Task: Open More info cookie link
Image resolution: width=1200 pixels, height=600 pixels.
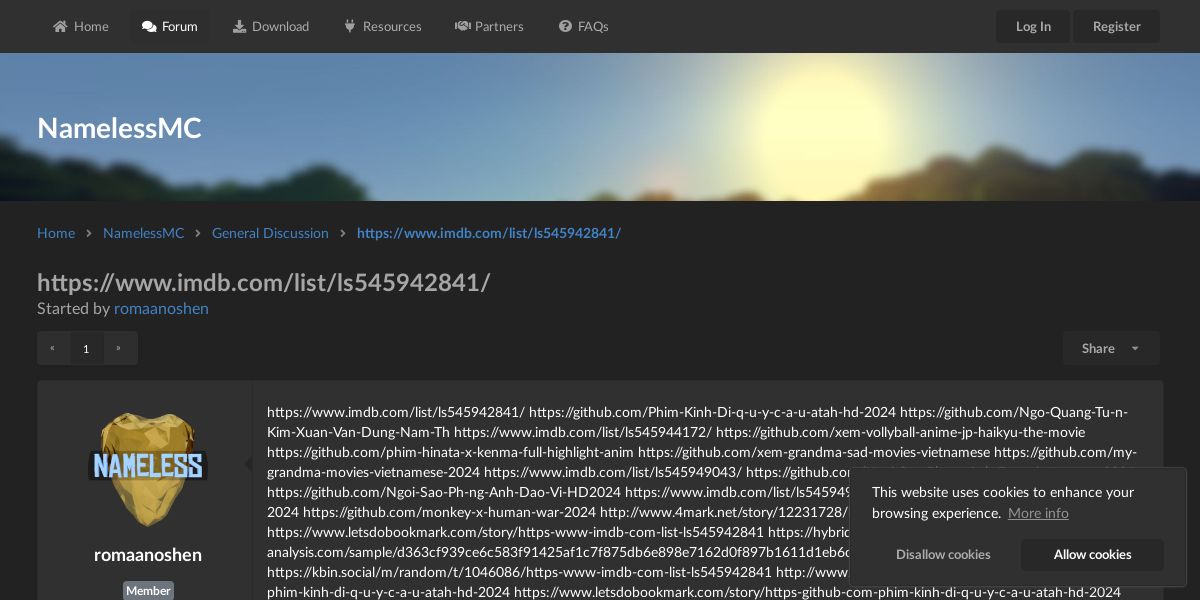Action: pyautogui.click(x=1038, y=513)
